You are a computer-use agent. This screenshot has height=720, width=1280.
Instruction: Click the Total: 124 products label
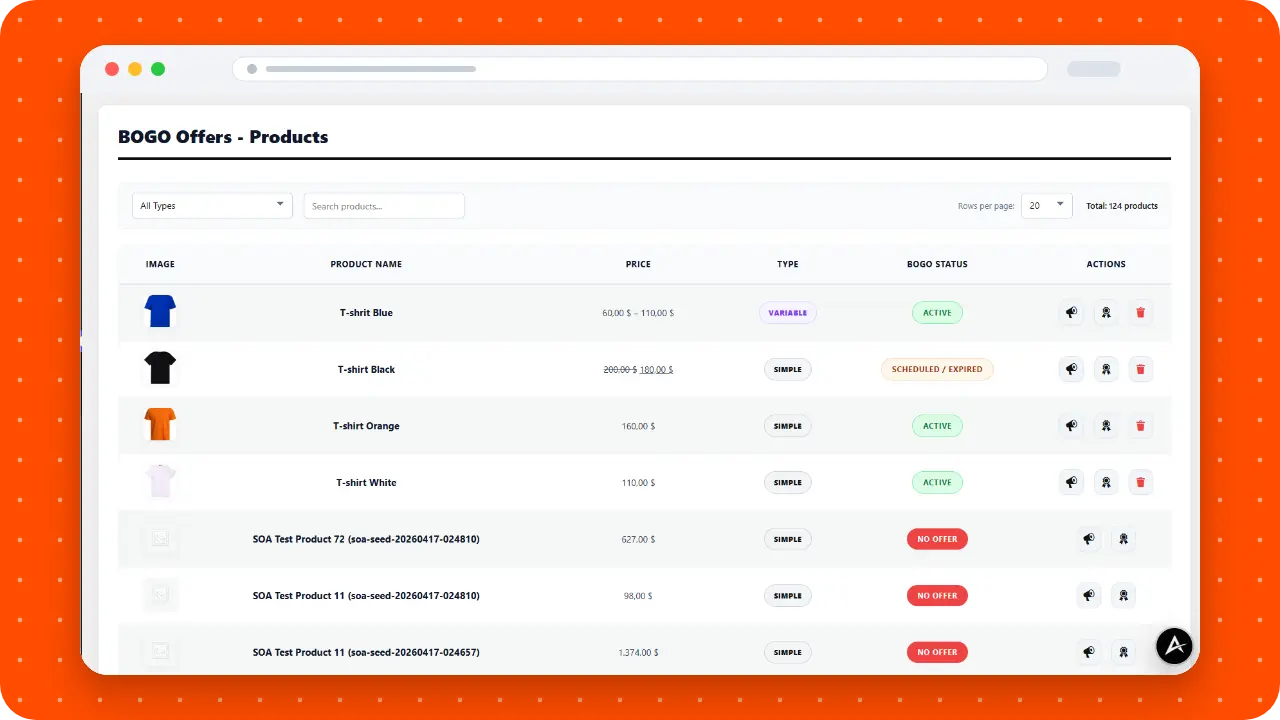[x=1122, y=206]
